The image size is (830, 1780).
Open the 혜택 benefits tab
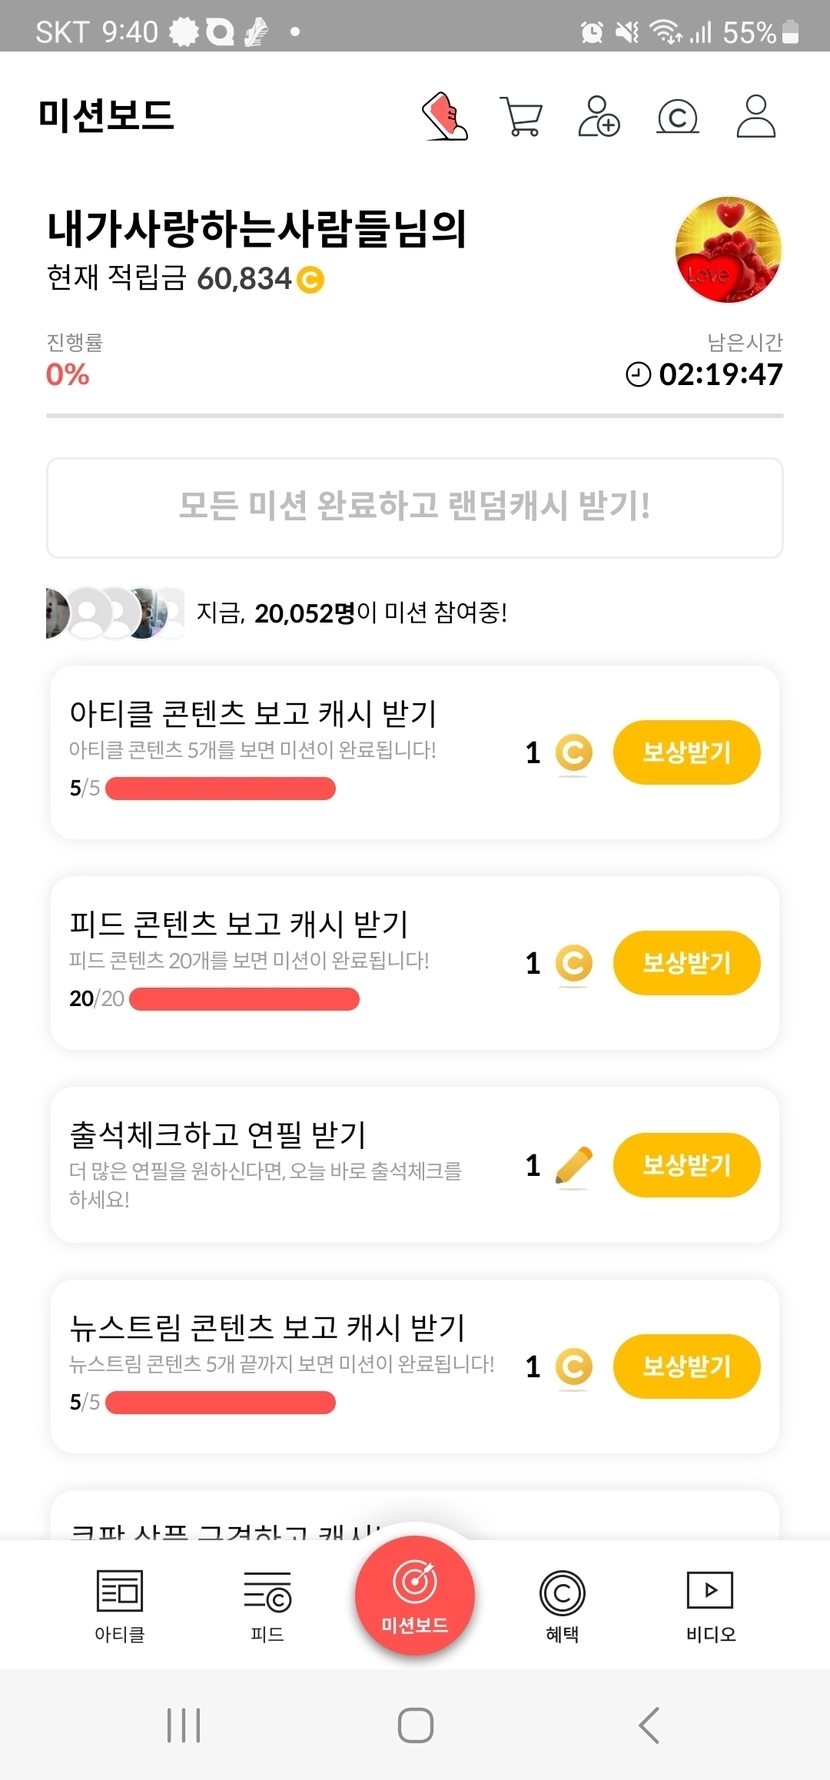point(562,1605)
